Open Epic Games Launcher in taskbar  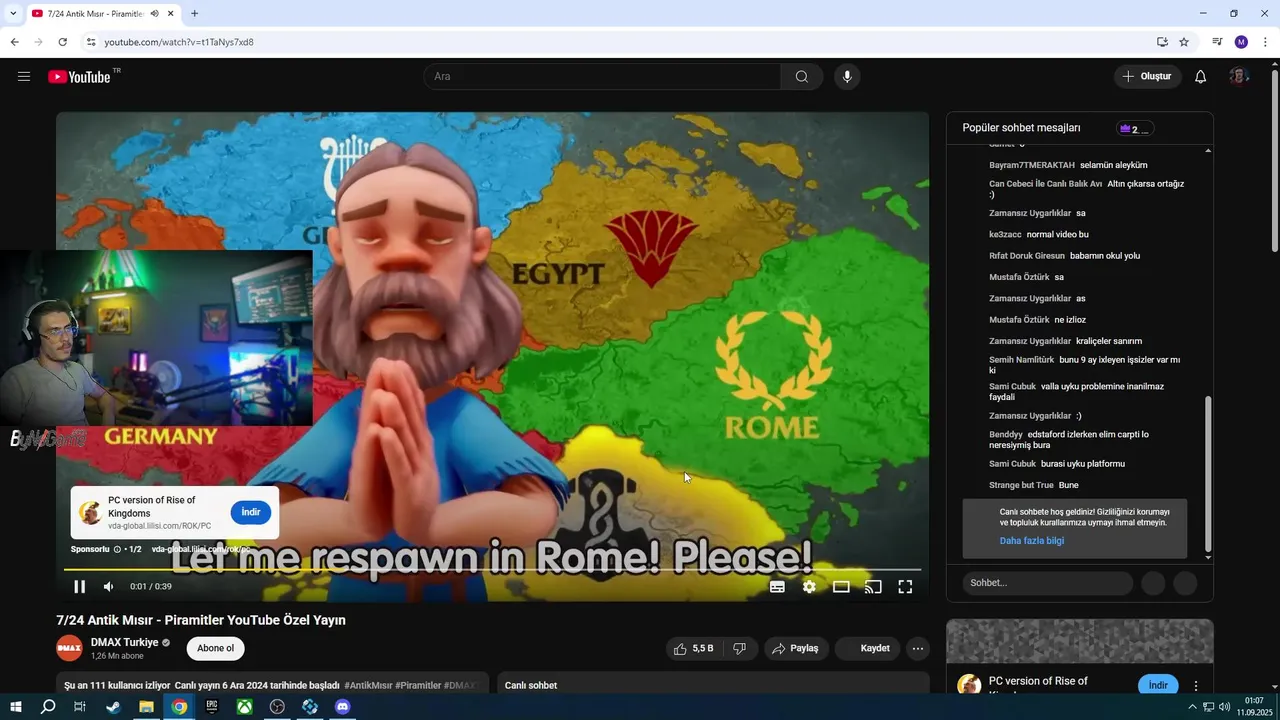click(211, 707)
